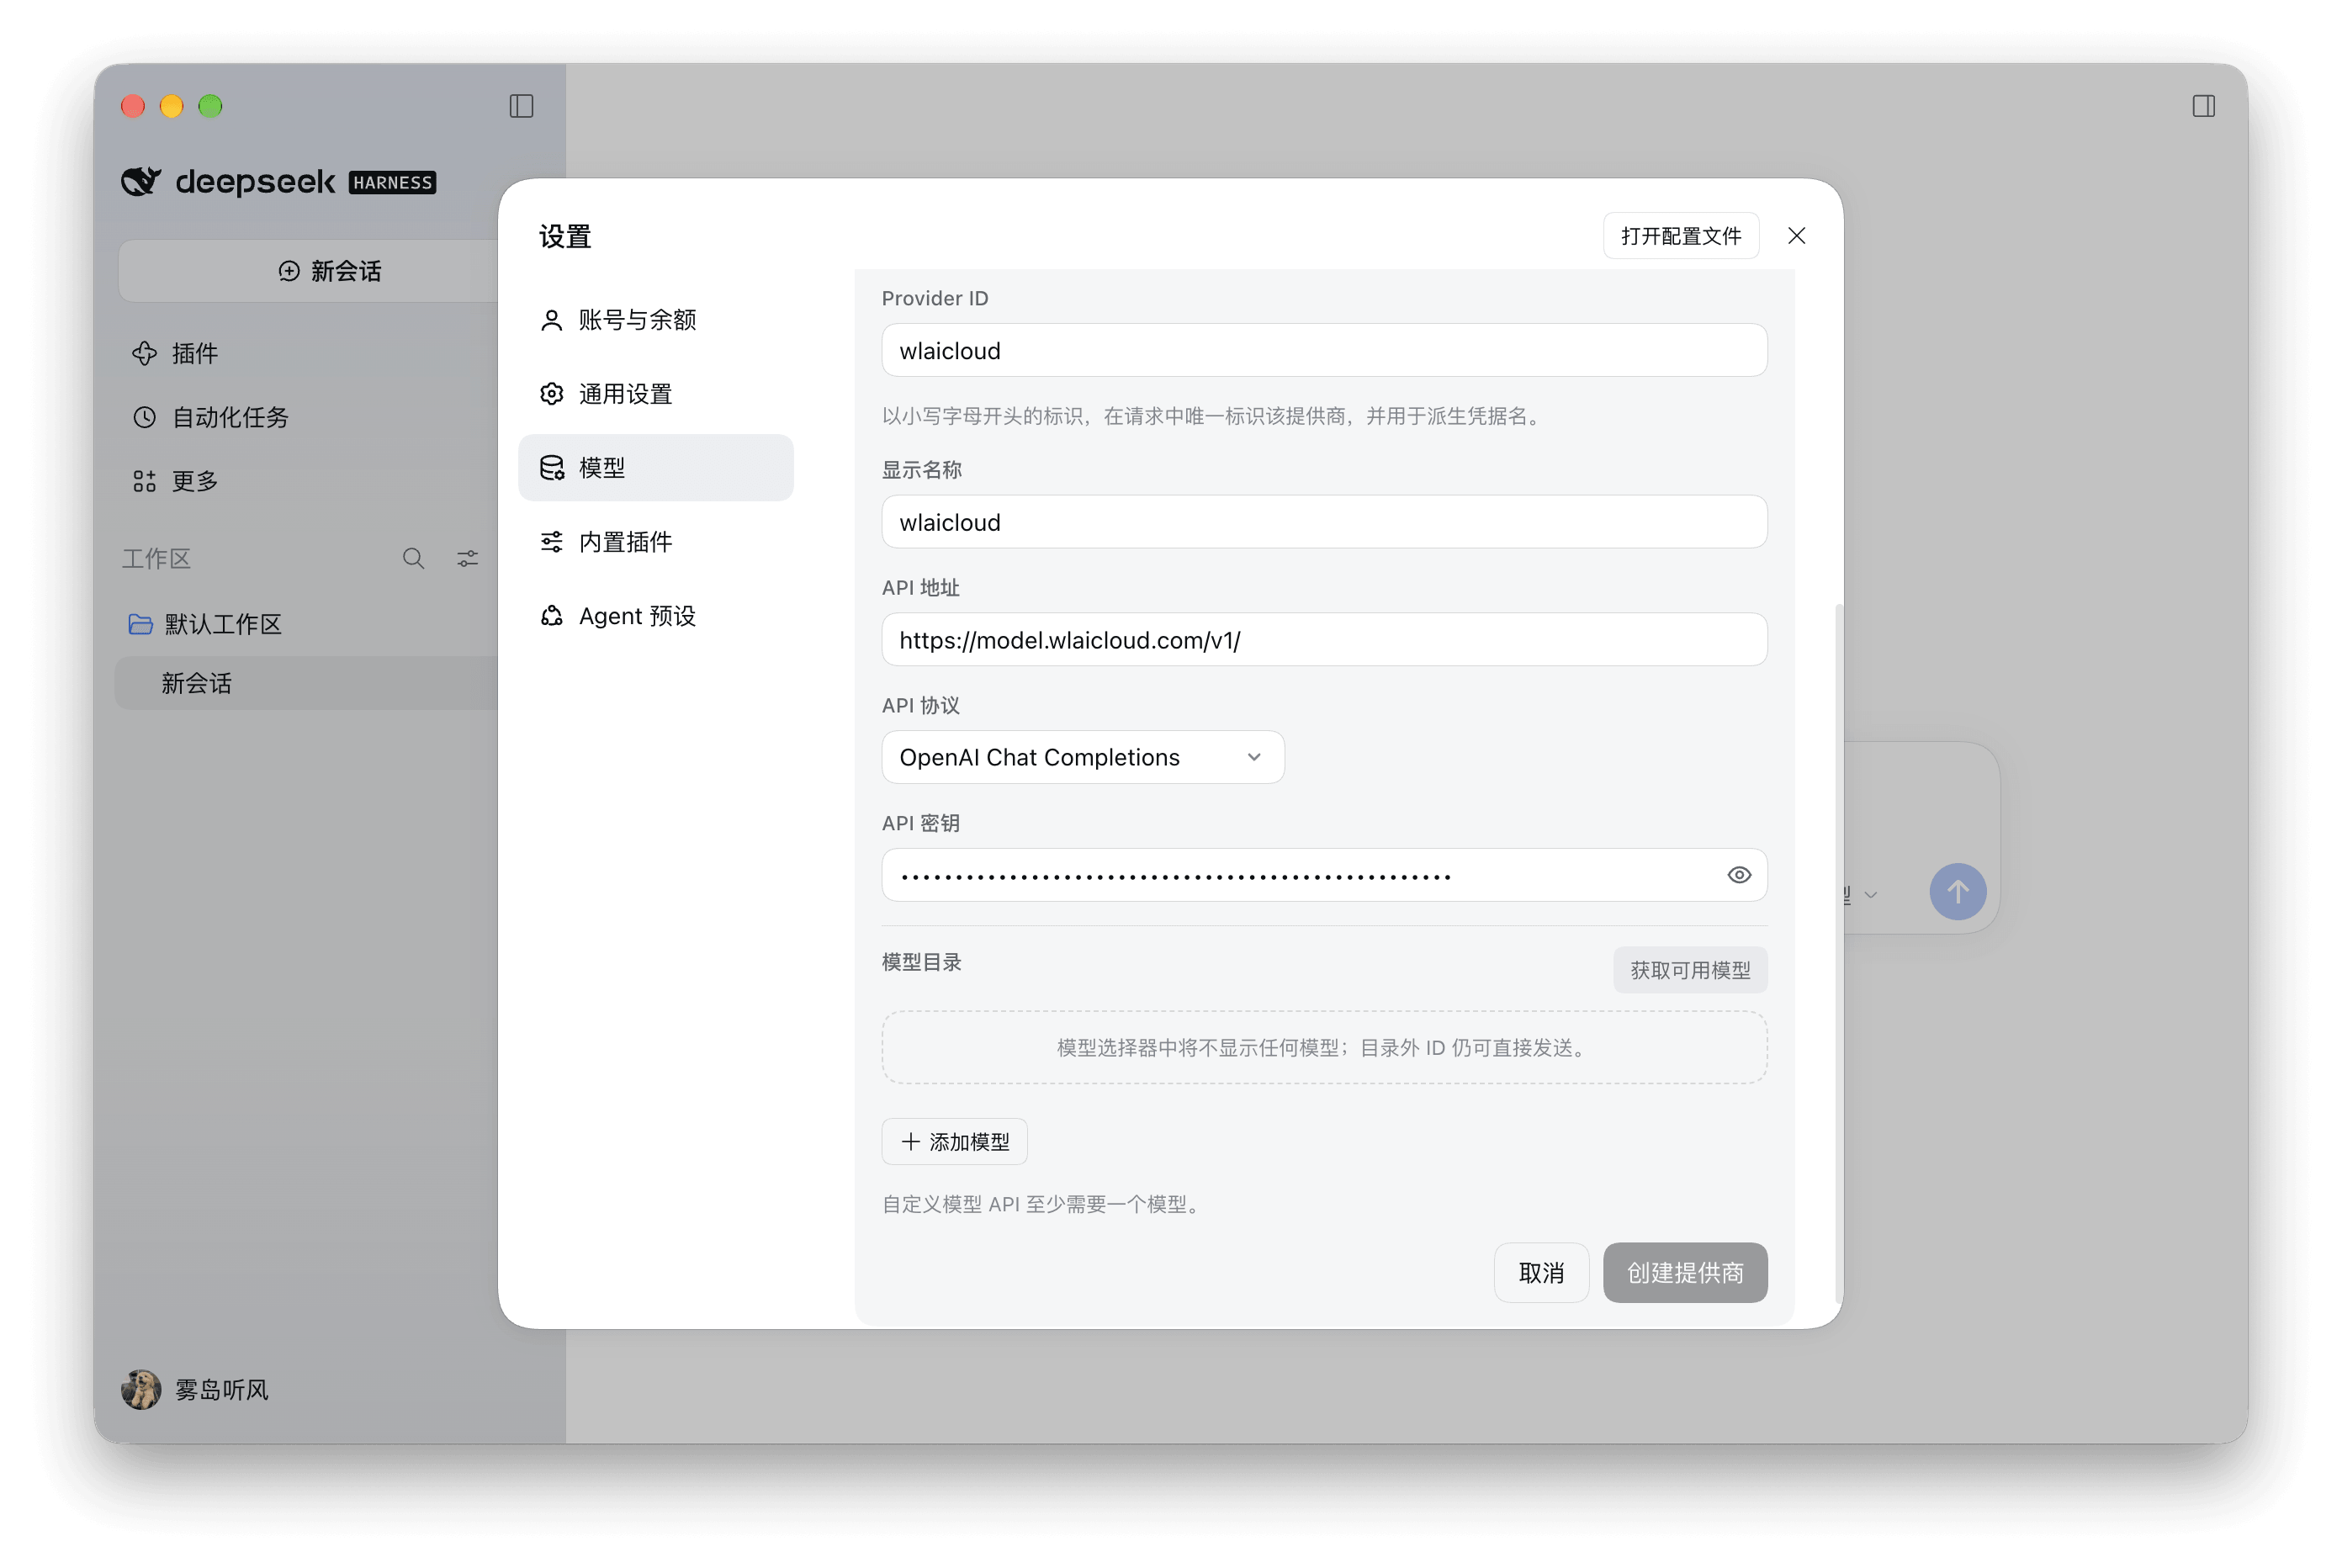Open 更多 in sidebar
2342x1568 pixels.
pyautogui.click(x=175, y=481)
